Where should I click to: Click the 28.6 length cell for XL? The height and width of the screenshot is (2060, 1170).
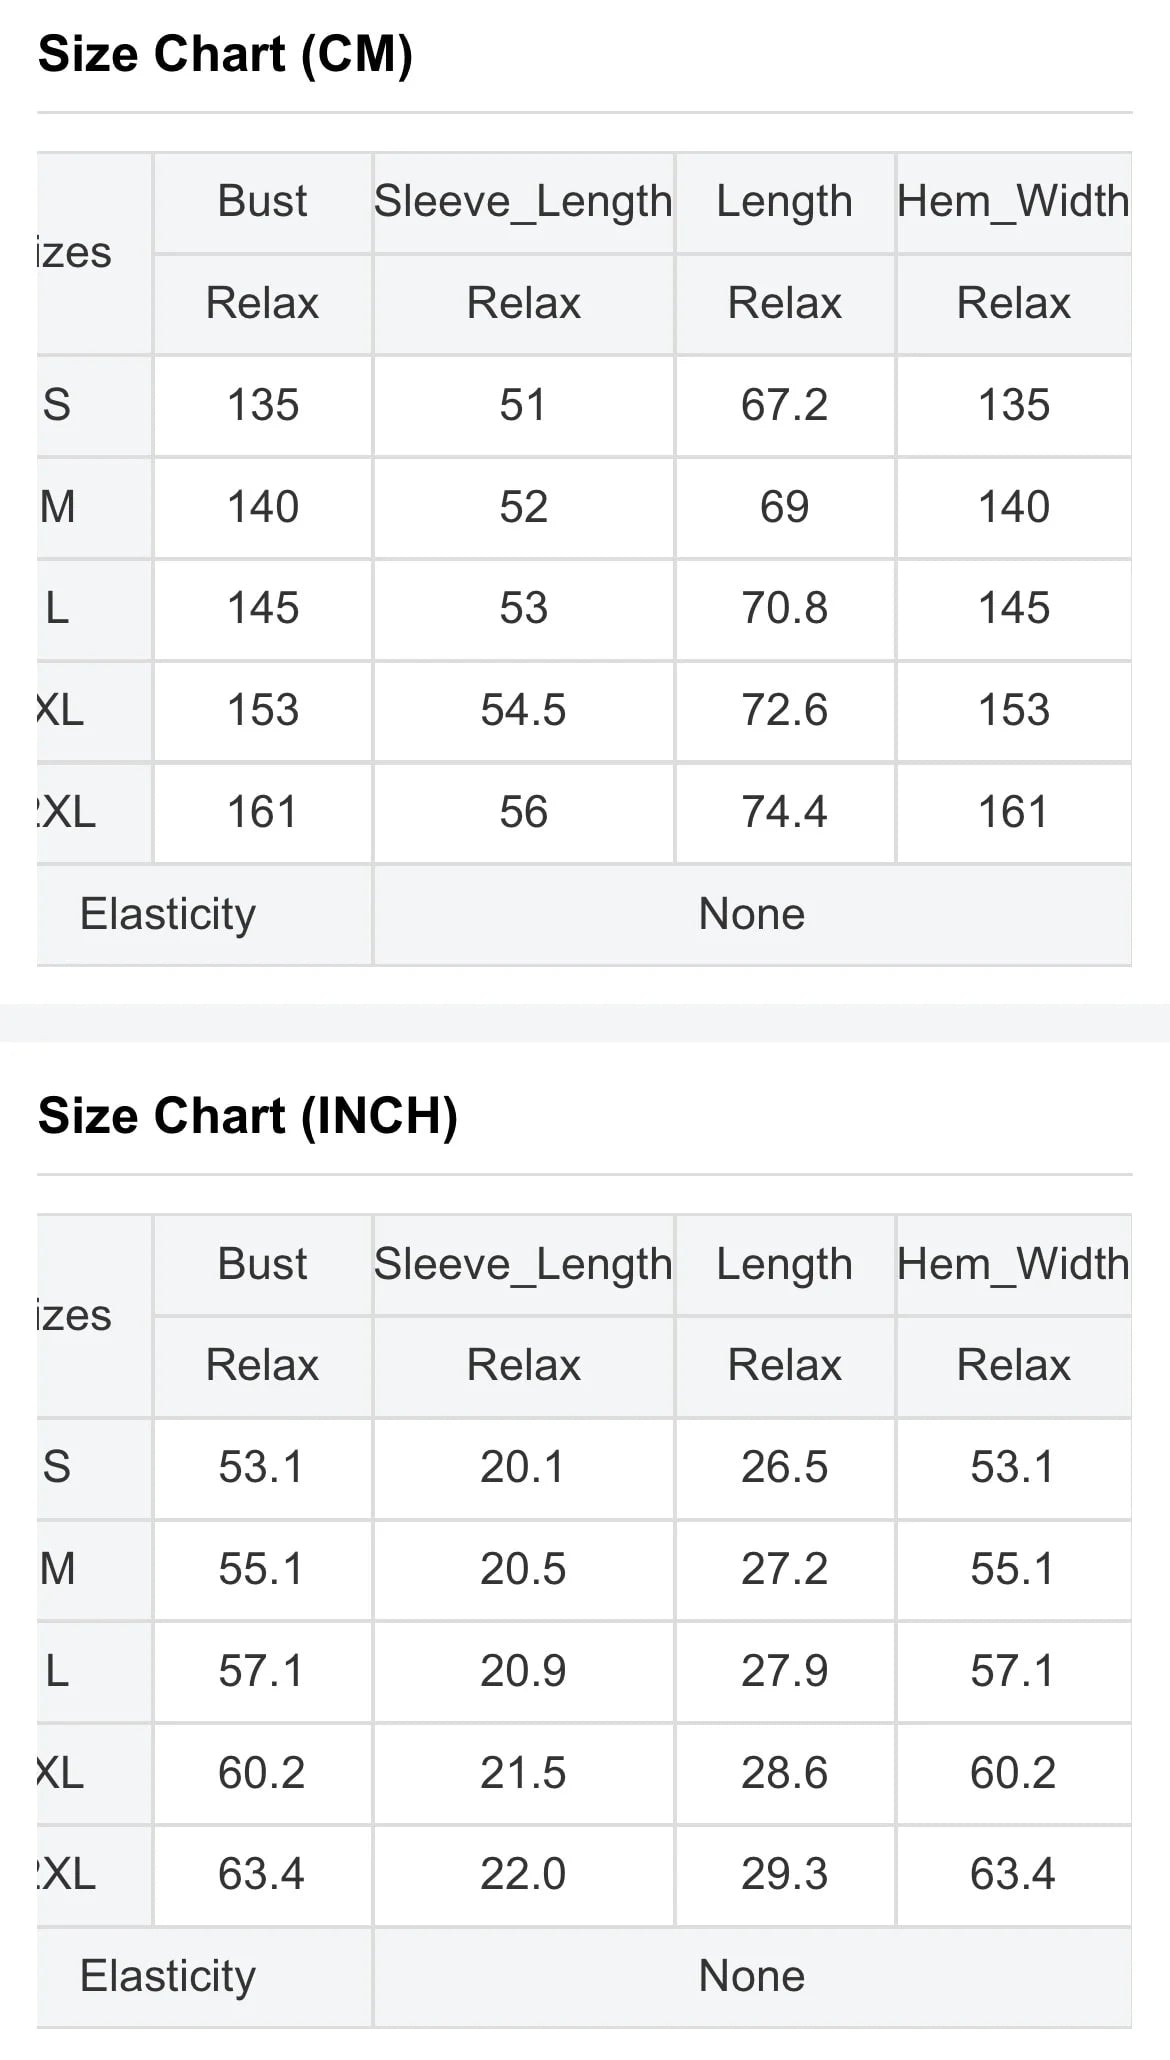pos(784,1772)
